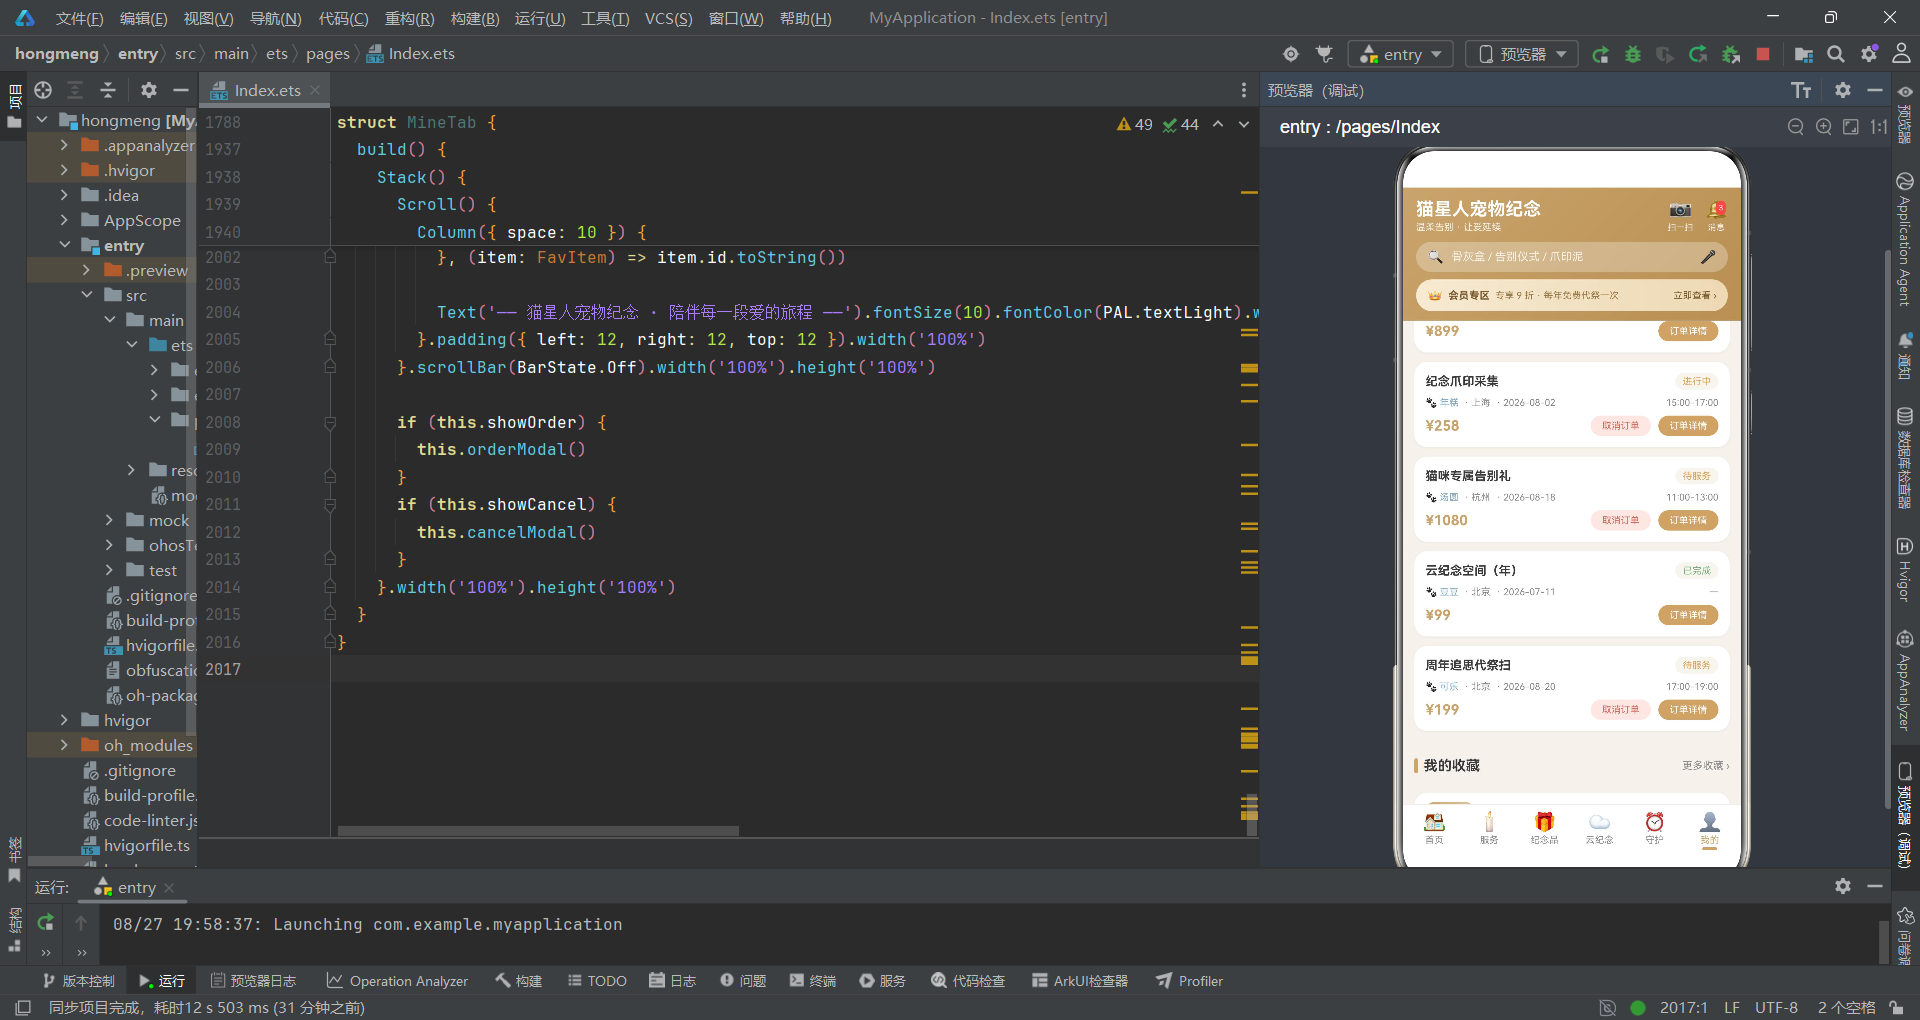The image size is (1920, 1020).
Task: Open project panel settings gear
Action: [149, 90]
